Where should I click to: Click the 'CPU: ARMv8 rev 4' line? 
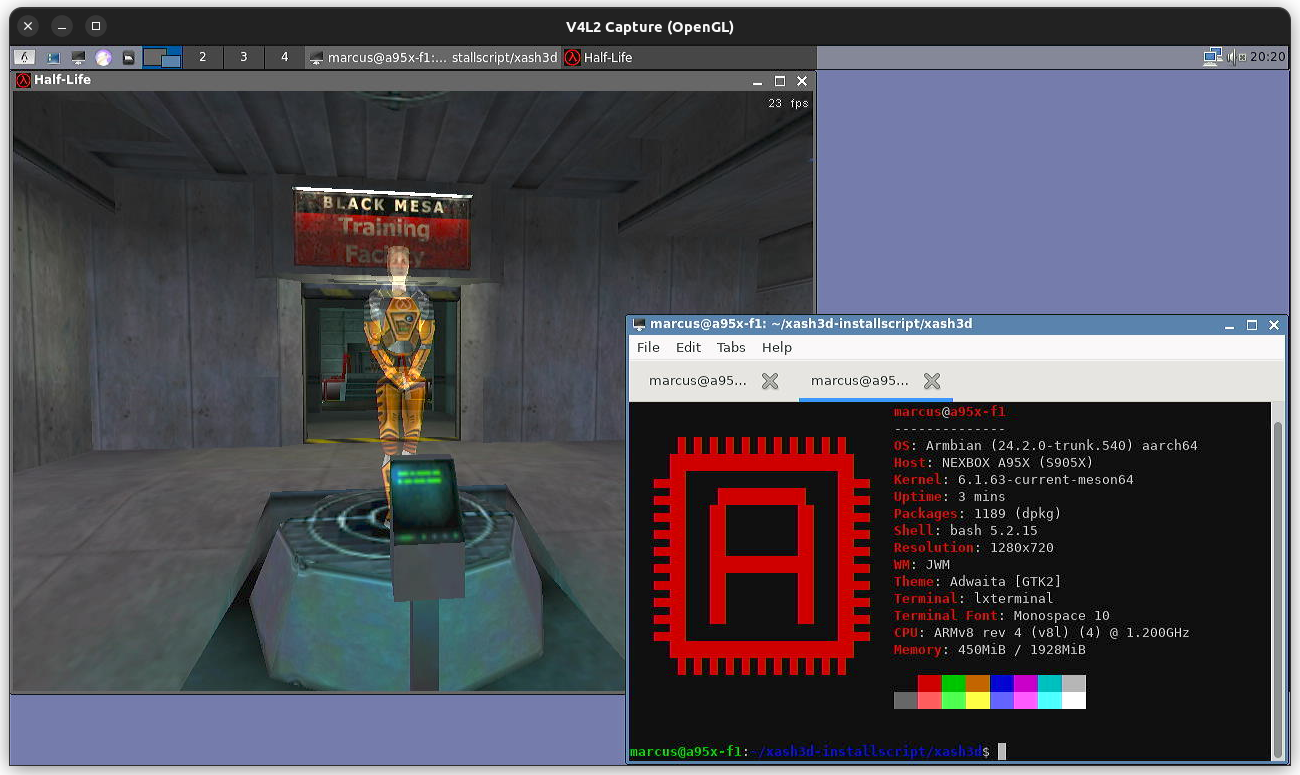pos(1041,633)
